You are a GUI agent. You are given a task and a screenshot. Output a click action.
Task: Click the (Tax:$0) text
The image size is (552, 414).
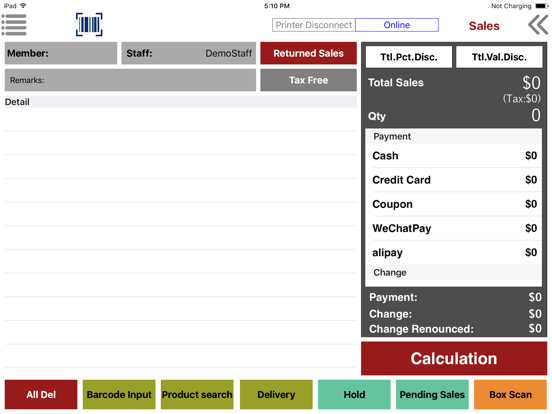pyautogui.click(x=522, y=99)
